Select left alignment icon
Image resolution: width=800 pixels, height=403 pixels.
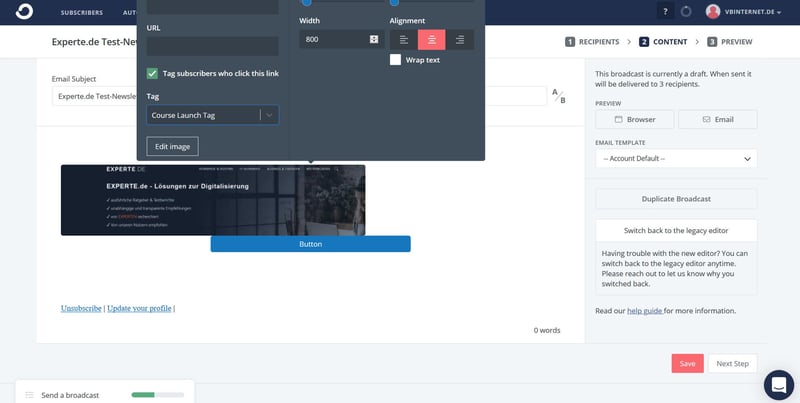click(404, 40)
